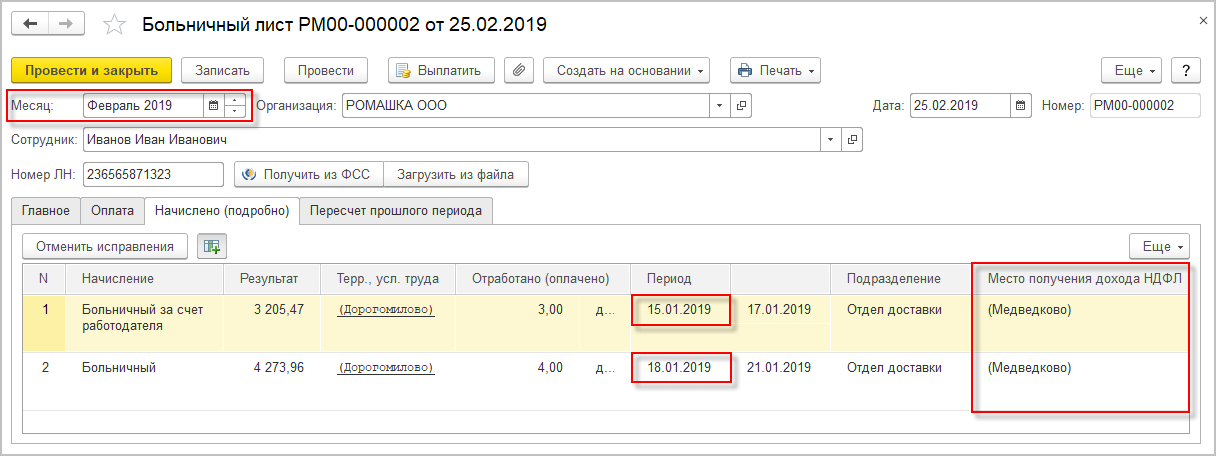Mark document as favorite with star
The width and height of the screenshot is (1216, 456).
115,23
